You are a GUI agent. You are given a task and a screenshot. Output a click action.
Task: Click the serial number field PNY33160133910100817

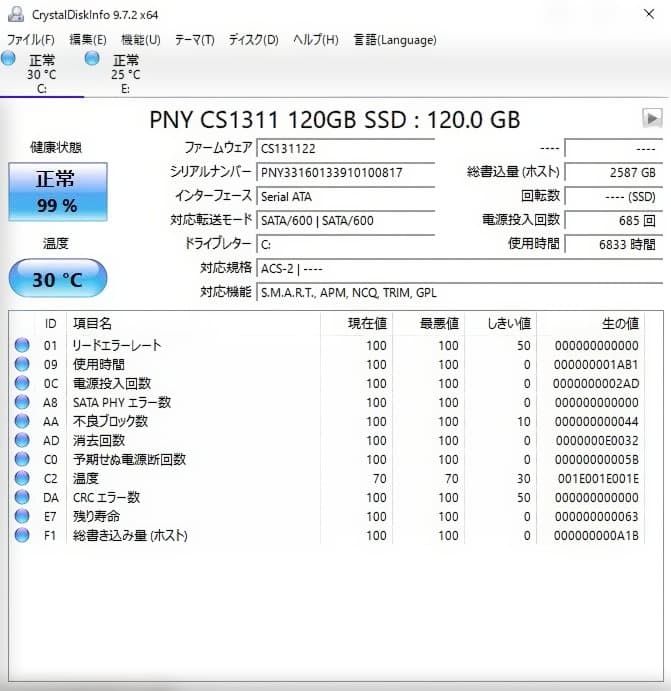(346, 172)
